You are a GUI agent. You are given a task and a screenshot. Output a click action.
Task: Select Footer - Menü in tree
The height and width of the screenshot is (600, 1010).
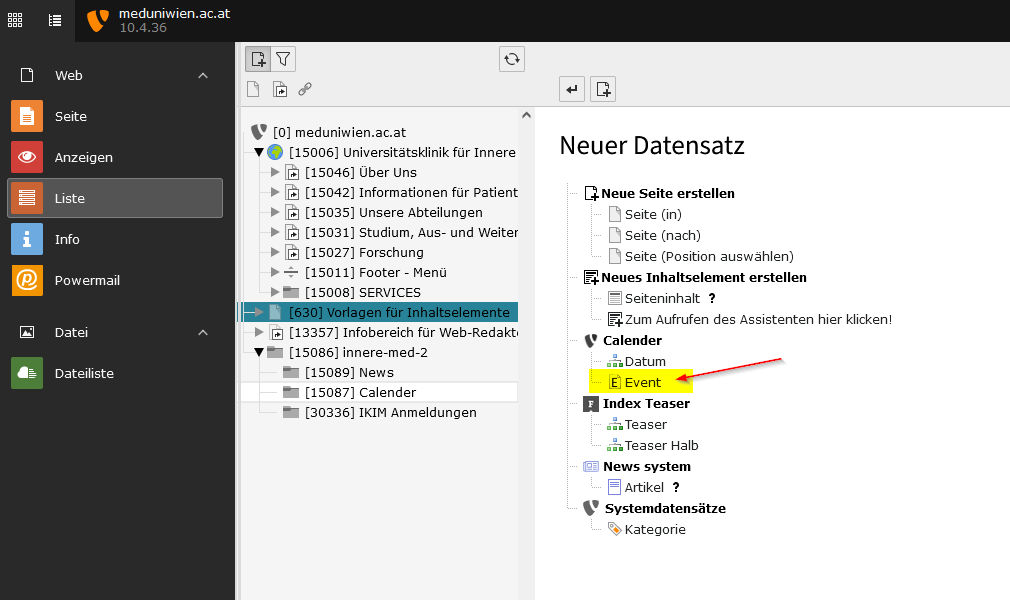click(x=376, y=272)
